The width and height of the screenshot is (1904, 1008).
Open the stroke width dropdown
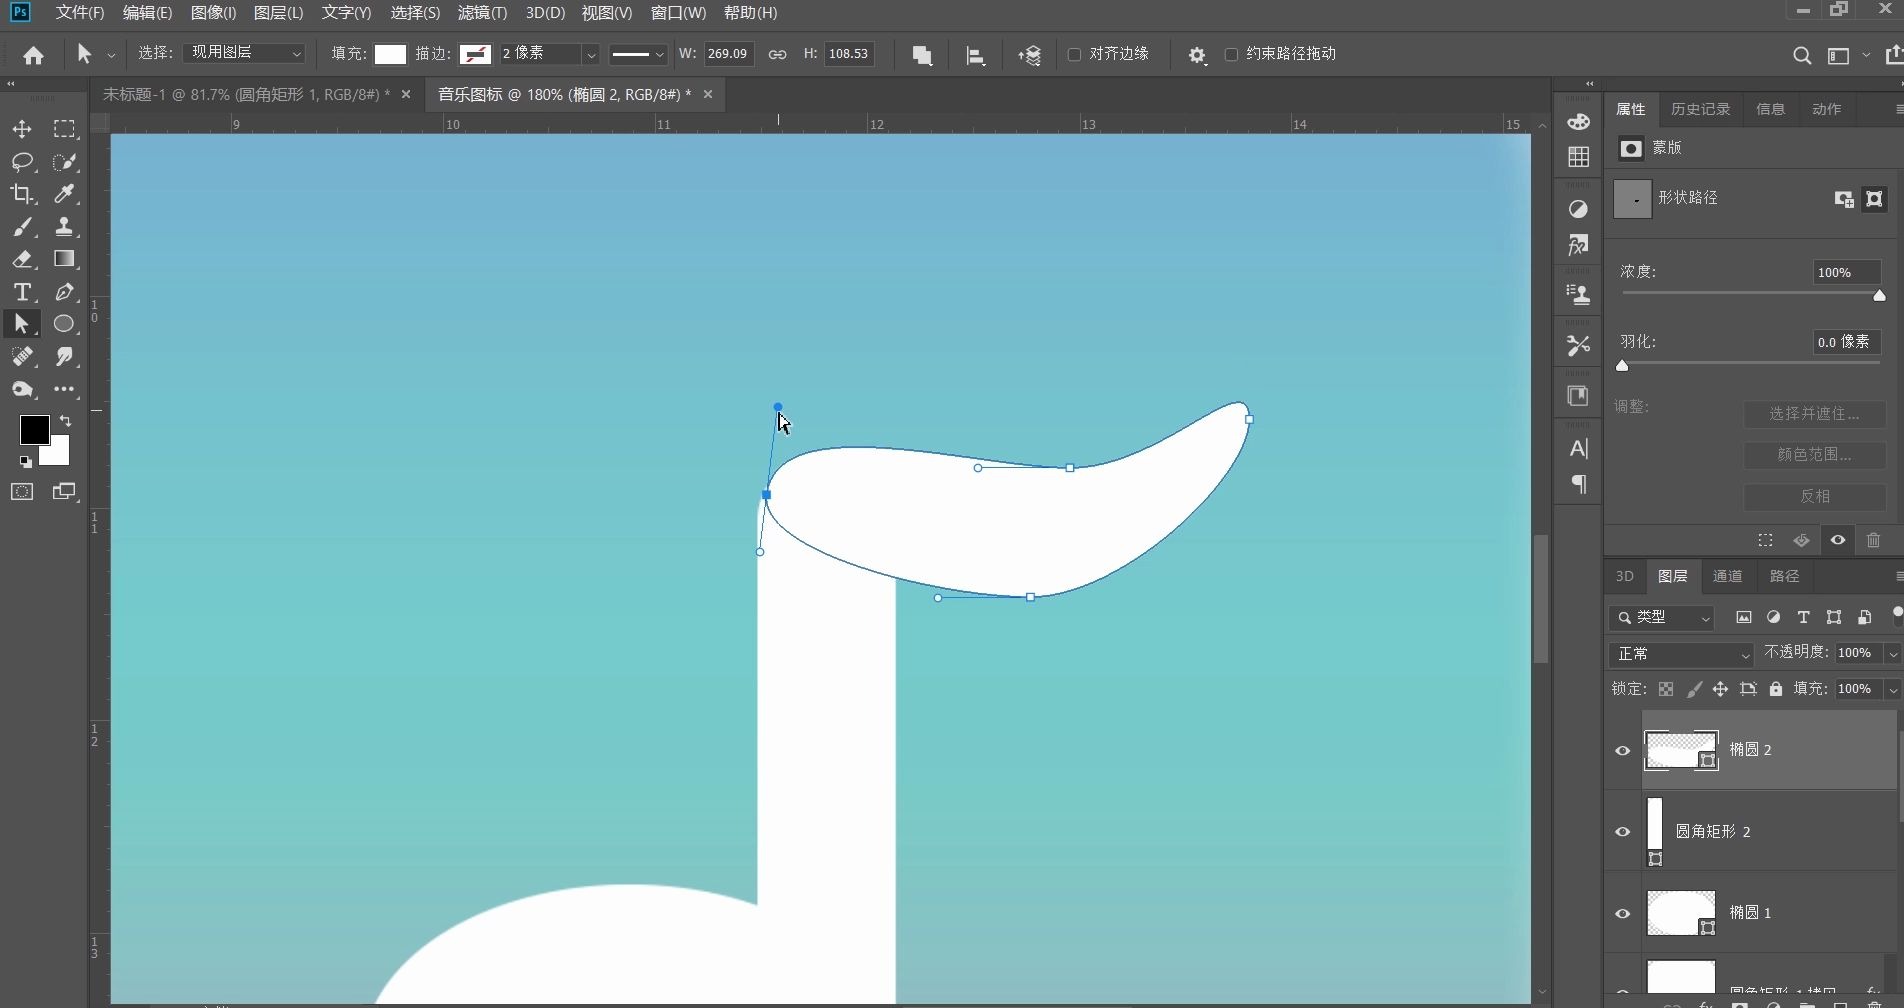click(x=591, y=54)
